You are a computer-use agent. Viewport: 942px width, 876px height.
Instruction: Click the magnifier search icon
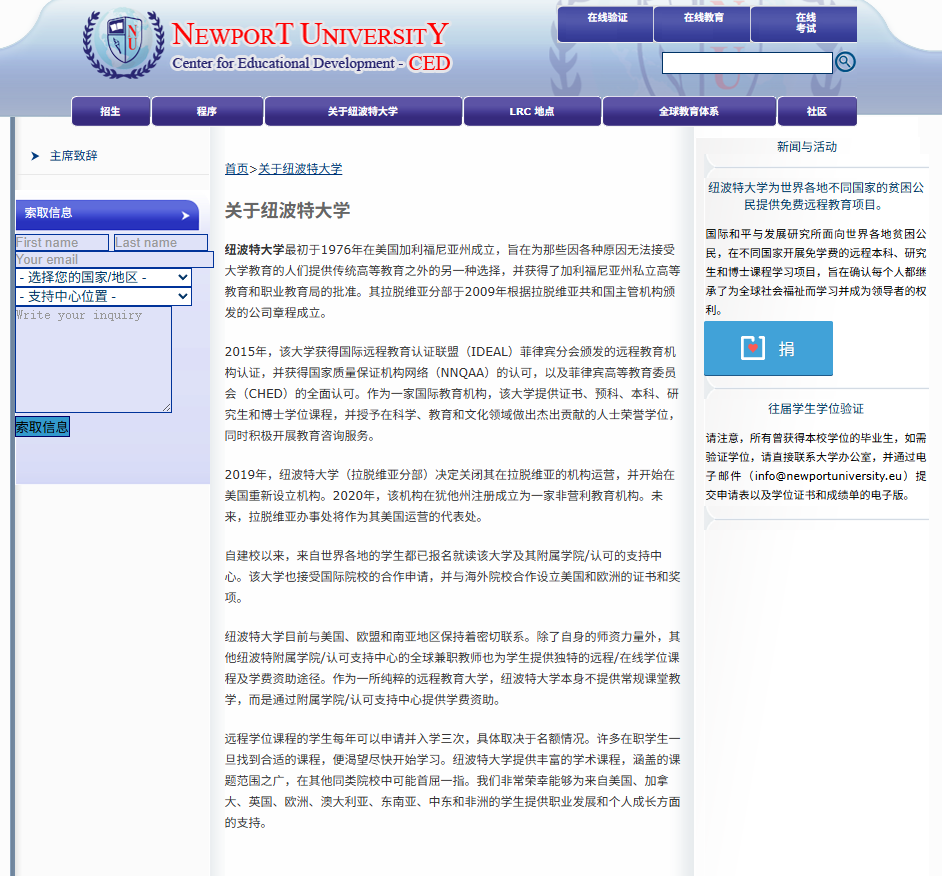pos(845,62)
